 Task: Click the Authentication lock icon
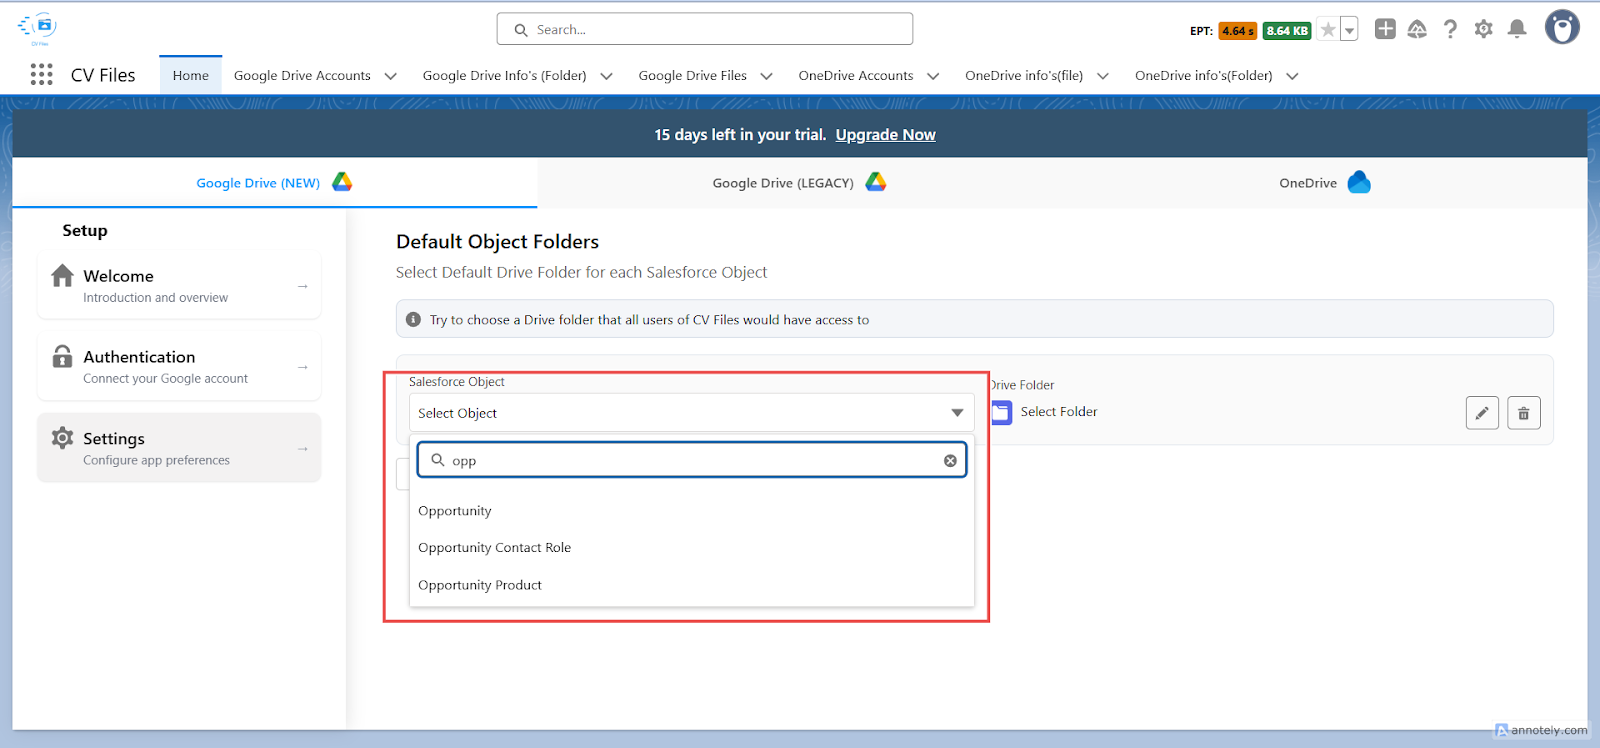pyautogui.click(x=62, y=356)
